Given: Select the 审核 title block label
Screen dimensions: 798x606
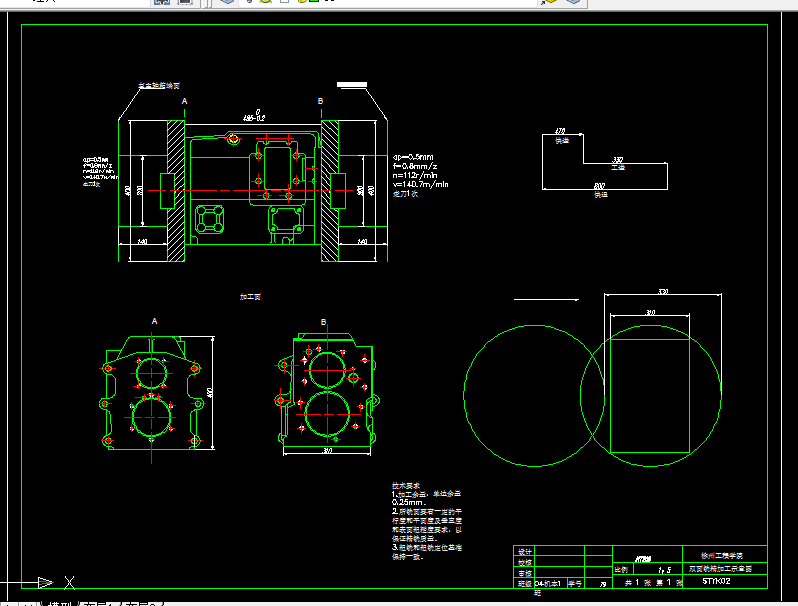Looking at the screenshot, I should click(525, 573).
